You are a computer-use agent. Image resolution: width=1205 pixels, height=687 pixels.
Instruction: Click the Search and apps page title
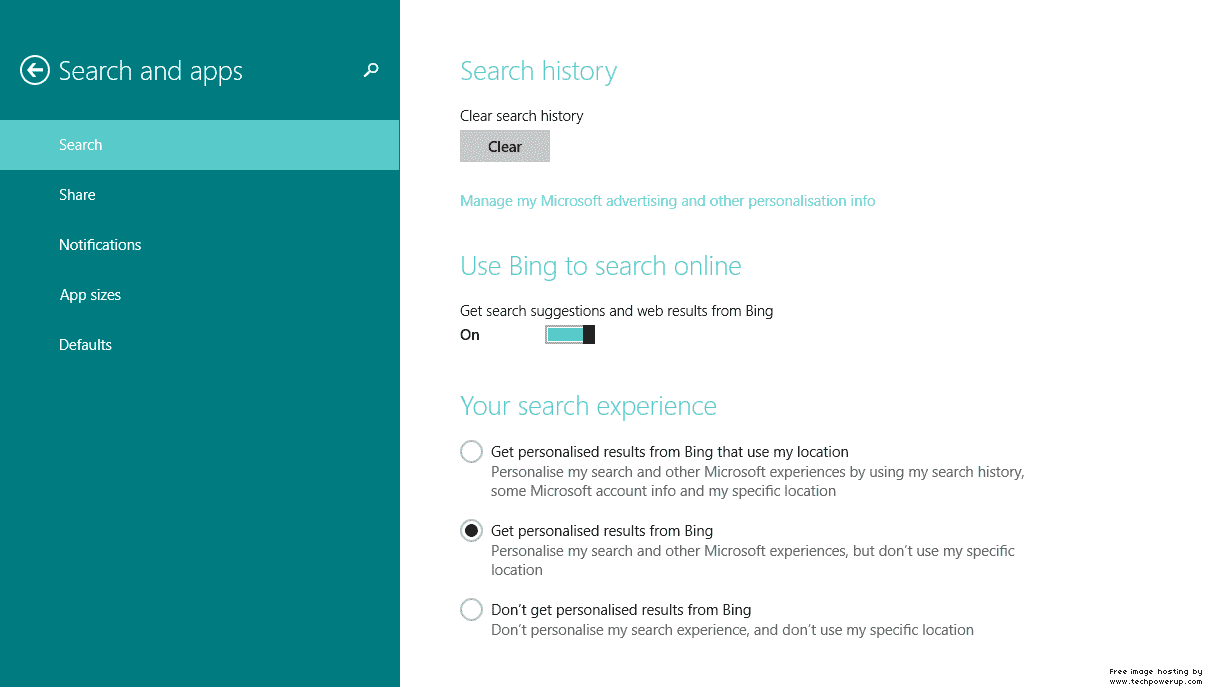[x=151, y=71]
